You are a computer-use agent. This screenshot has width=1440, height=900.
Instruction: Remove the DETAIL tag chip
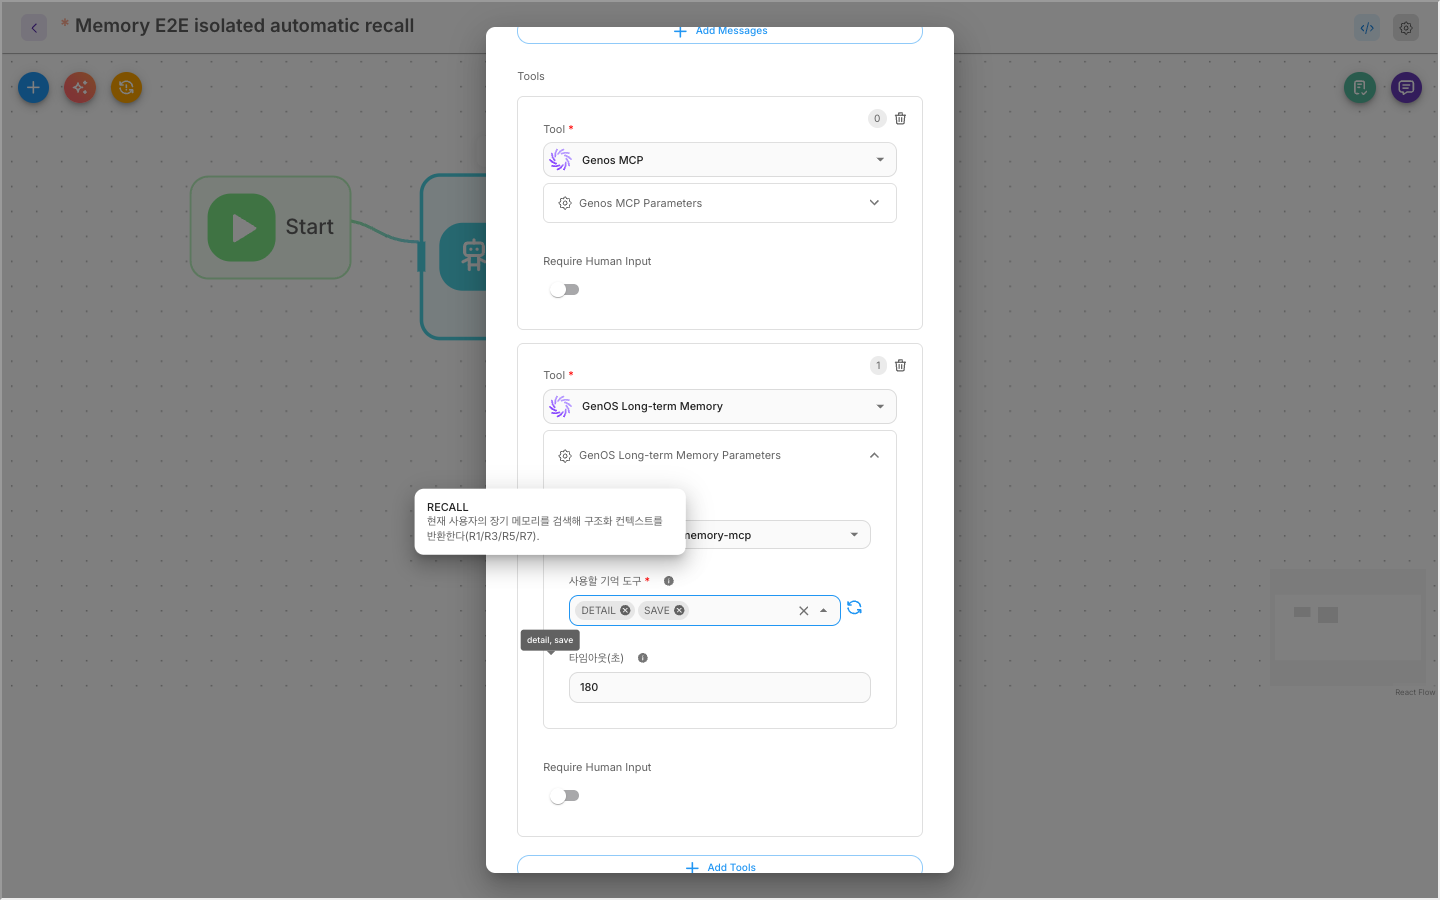625,610
